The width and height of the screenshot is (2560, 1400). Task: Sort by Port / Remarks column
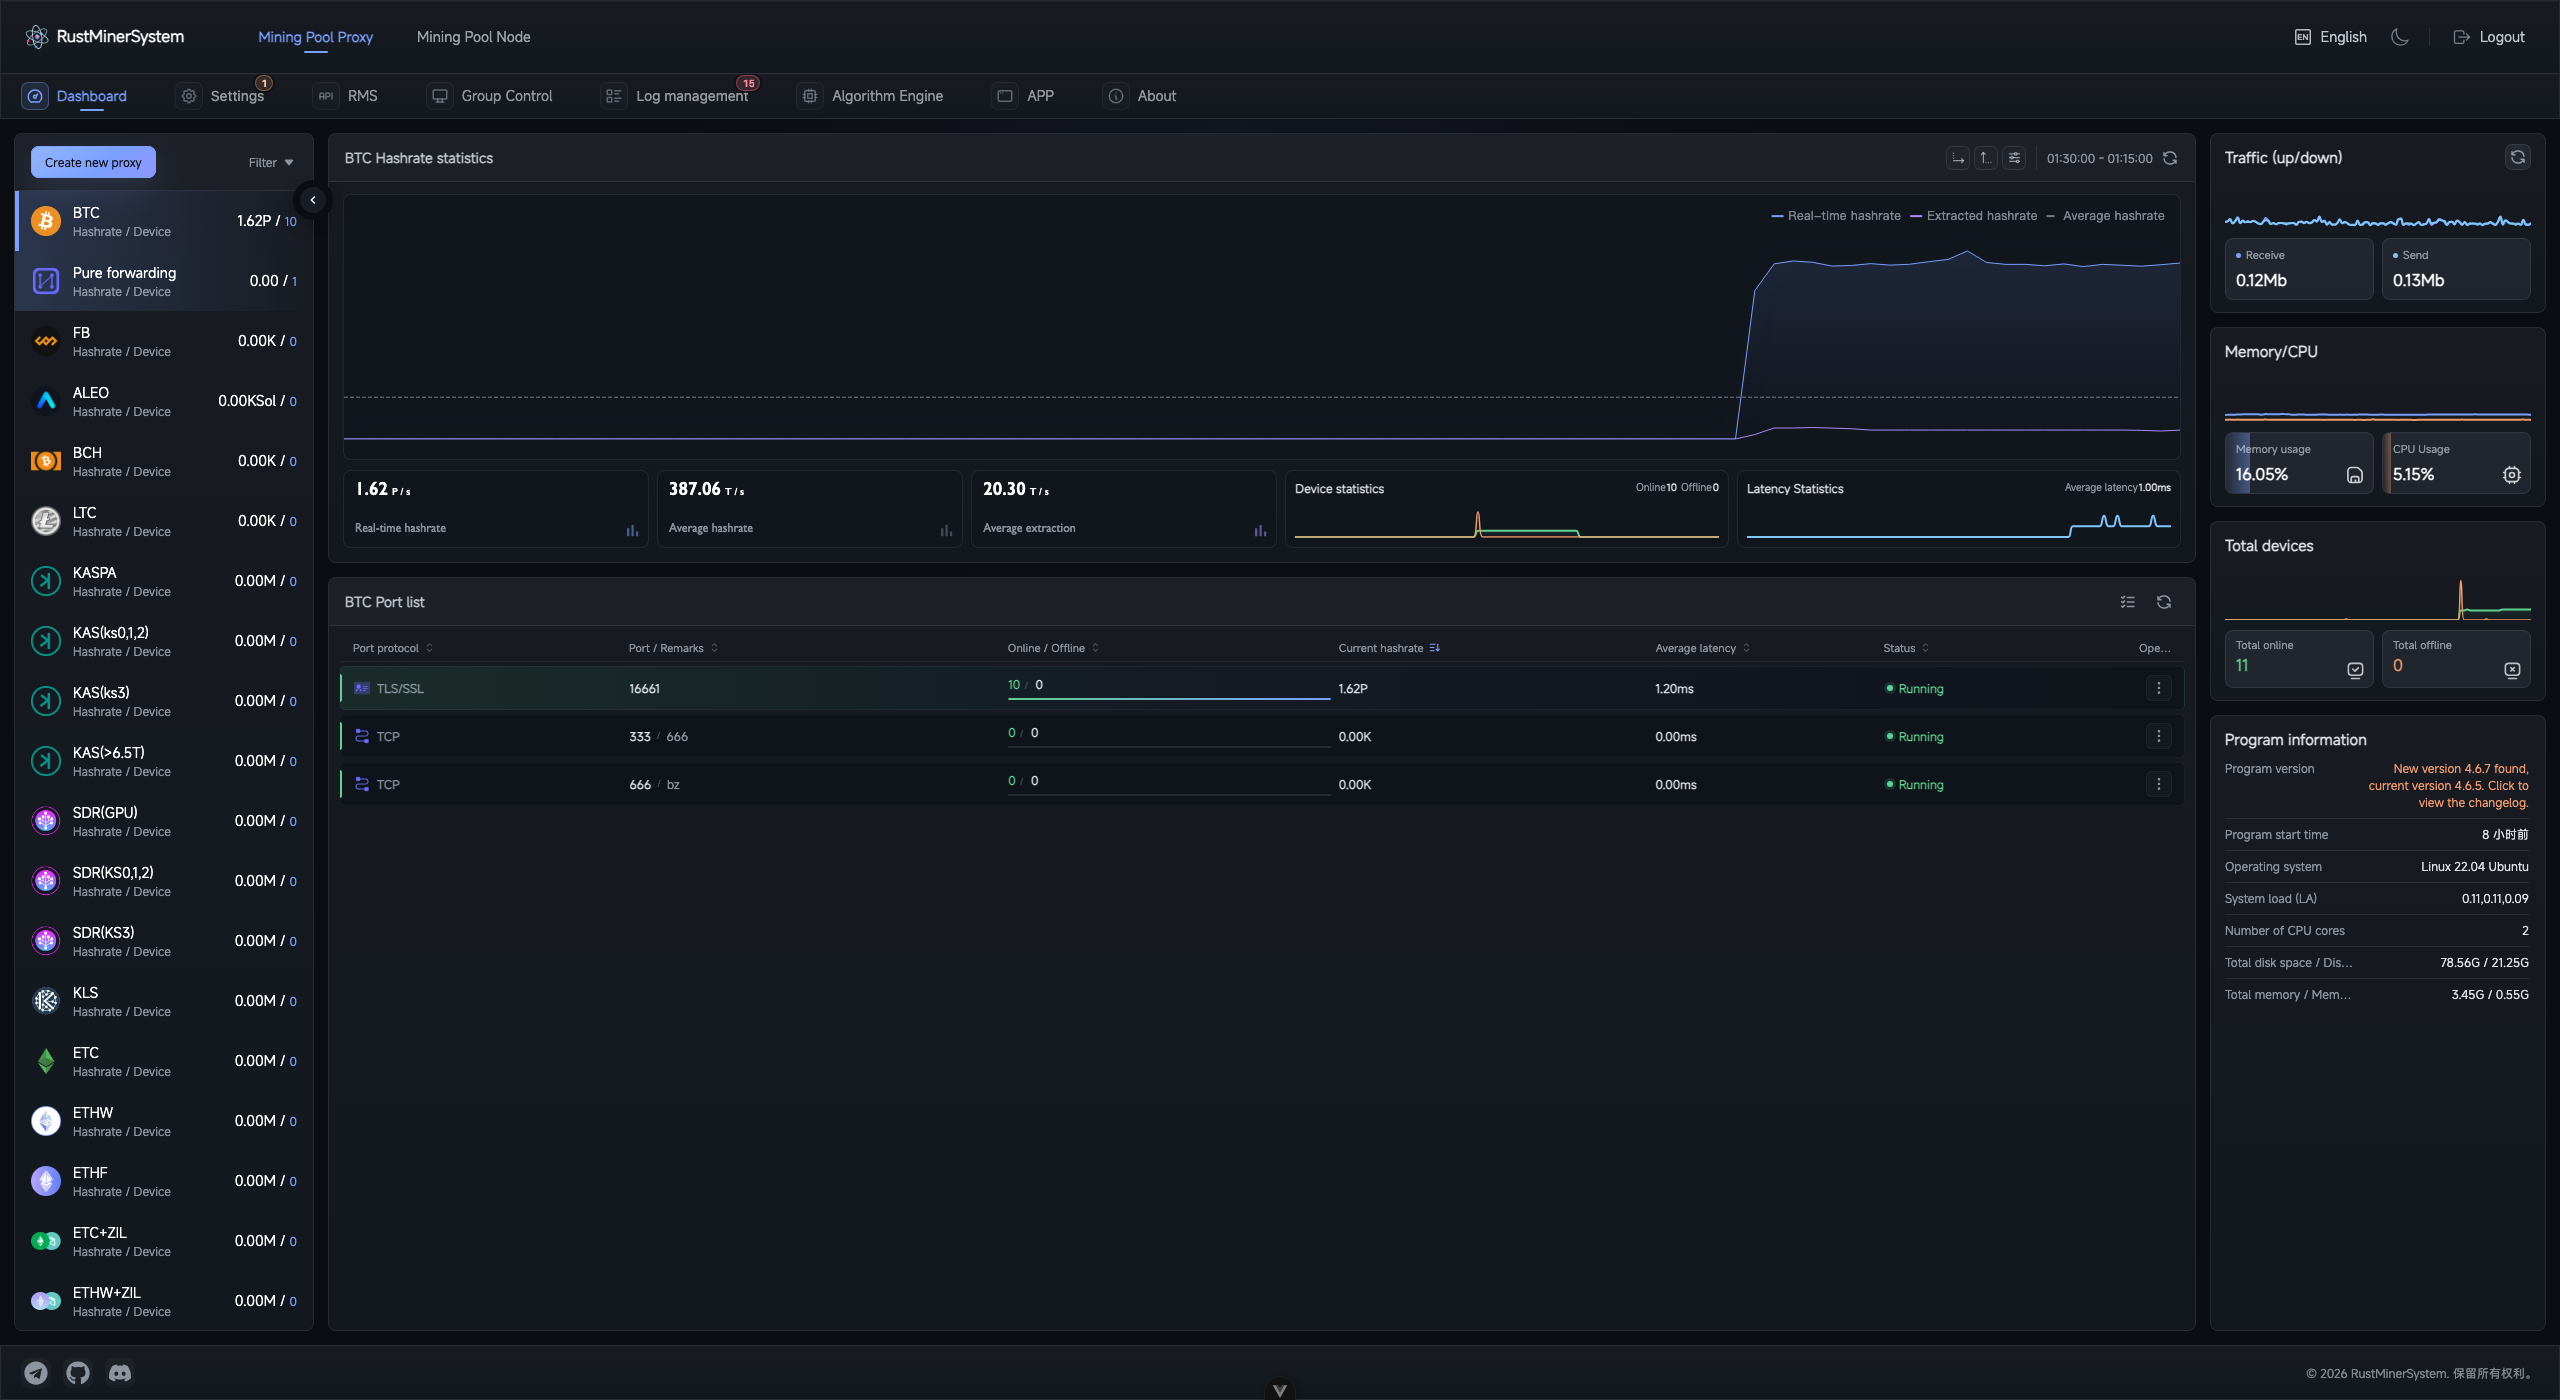point(673,648)
